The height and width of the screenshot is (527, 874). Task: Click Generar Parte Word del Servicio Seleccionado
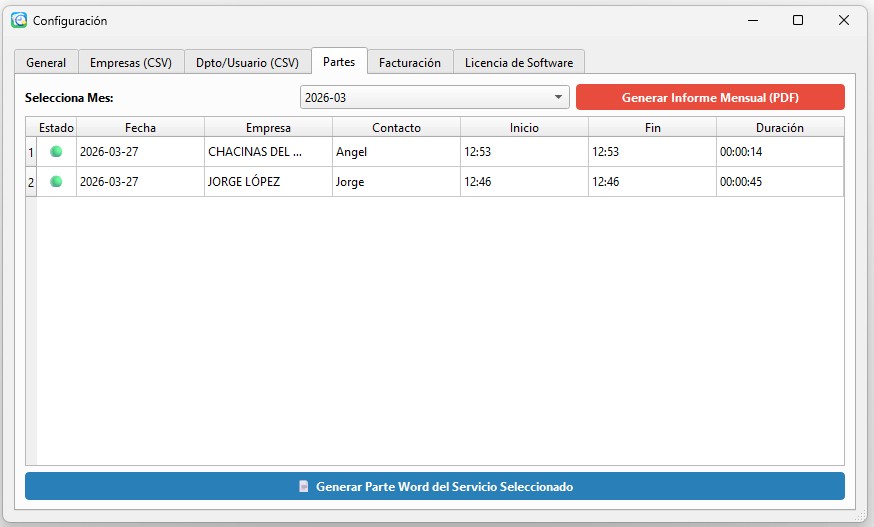click(435, 486)
